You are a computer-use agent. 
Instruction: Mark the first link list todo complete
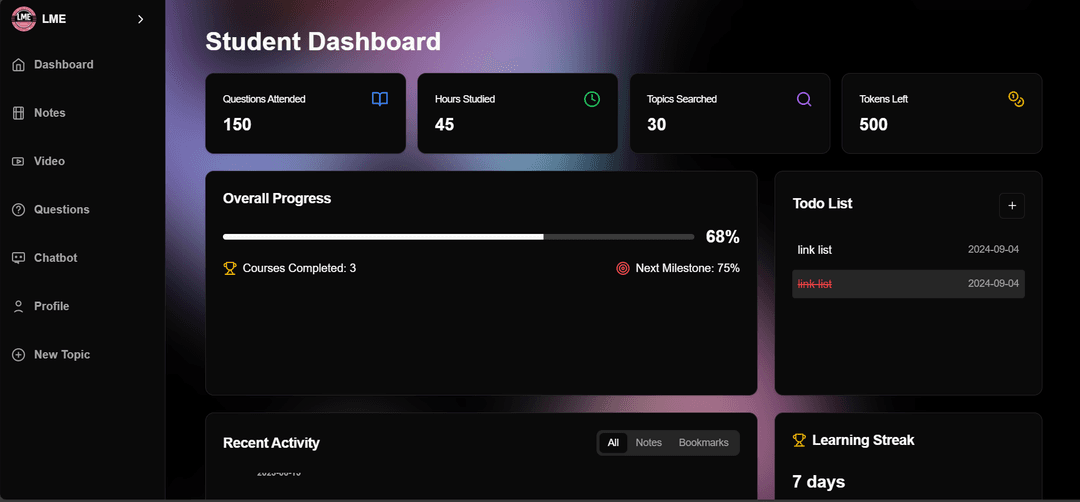click(x=815, y=249)
